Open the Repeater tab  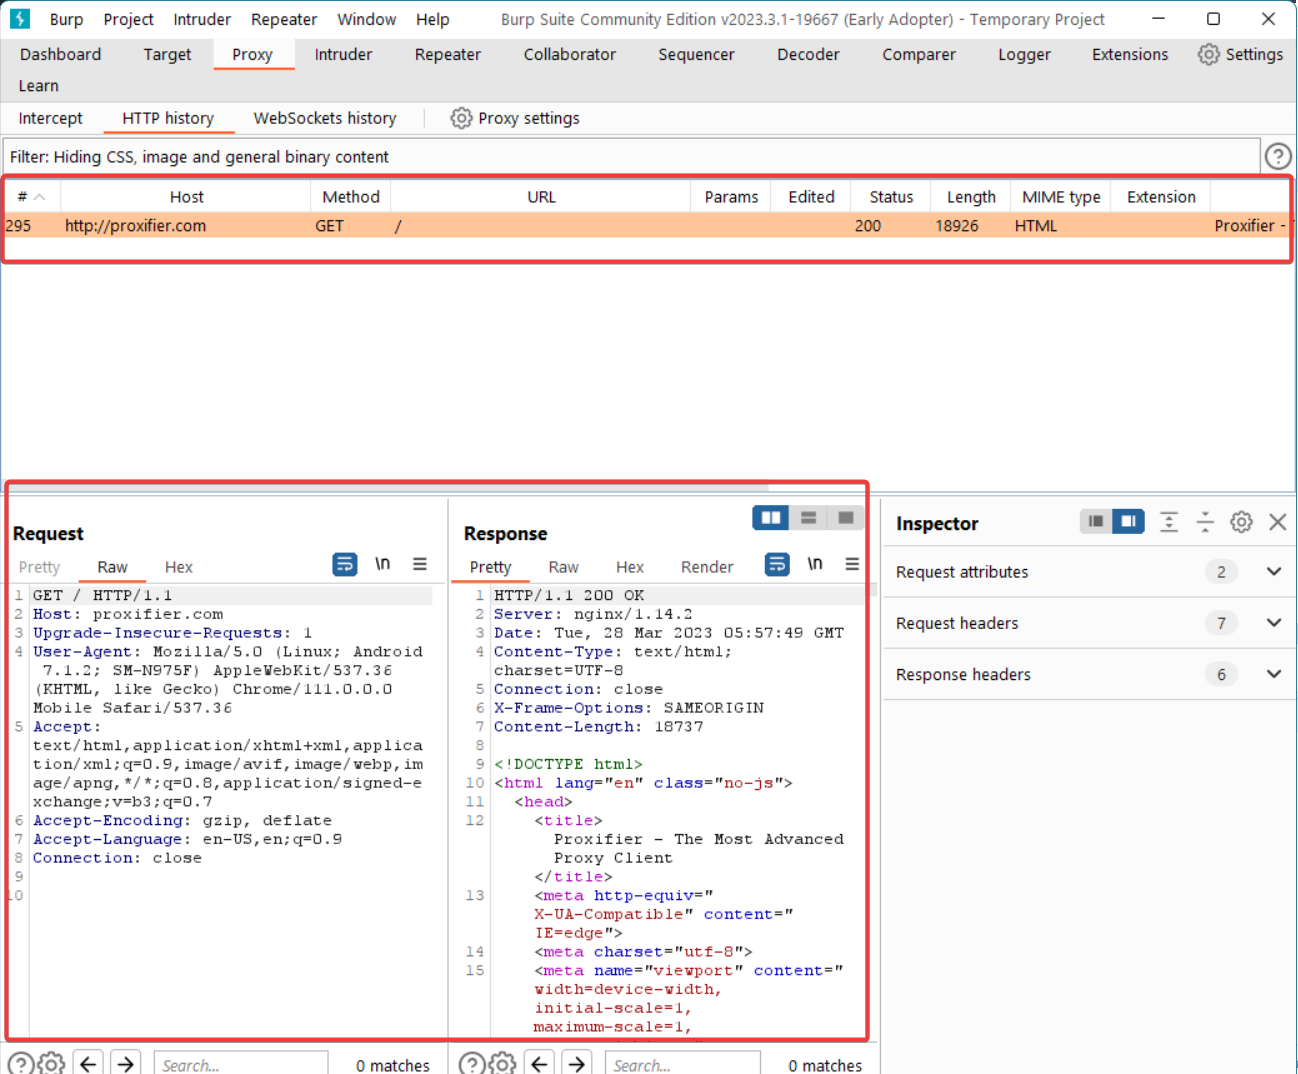tap(447, 55)
